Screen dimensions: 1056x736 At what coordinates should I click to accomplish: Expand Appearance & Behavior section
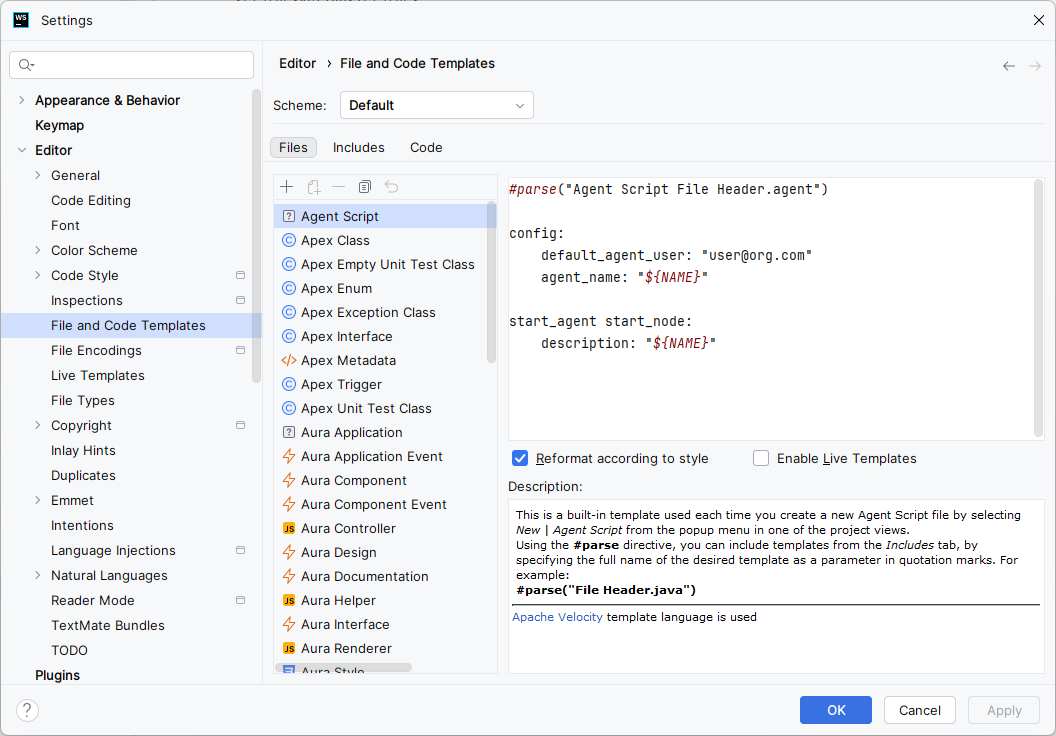pyautogui.click(x=22, y=100)
